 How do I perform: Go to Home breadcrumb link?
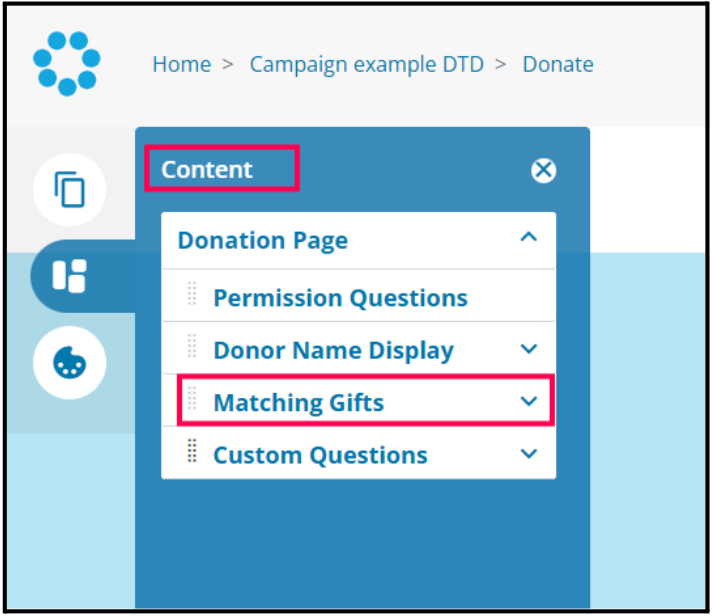181,64
